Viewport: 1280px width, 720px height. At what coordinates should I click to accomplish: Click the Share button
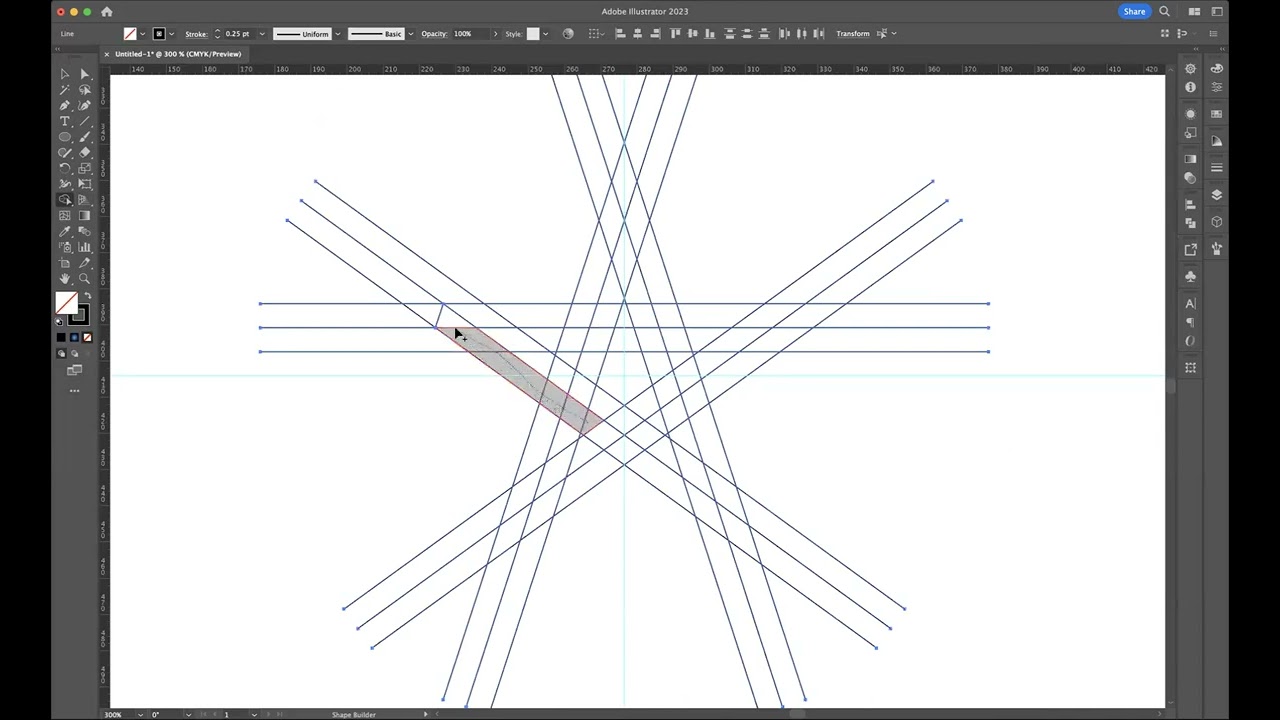click(1134, 12)
